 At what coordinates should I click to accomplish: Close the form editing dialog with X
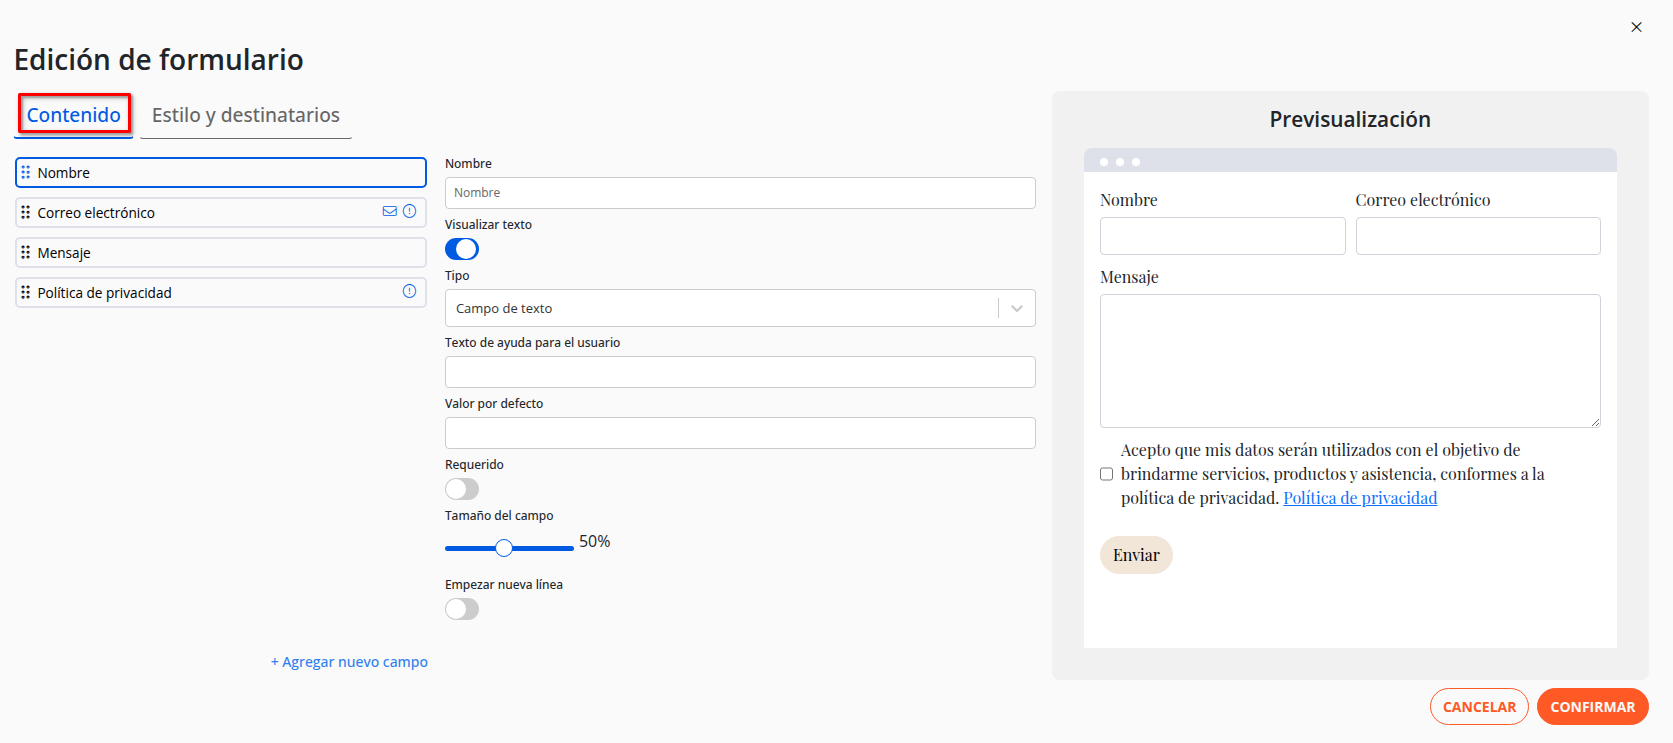pos(1636,27)
